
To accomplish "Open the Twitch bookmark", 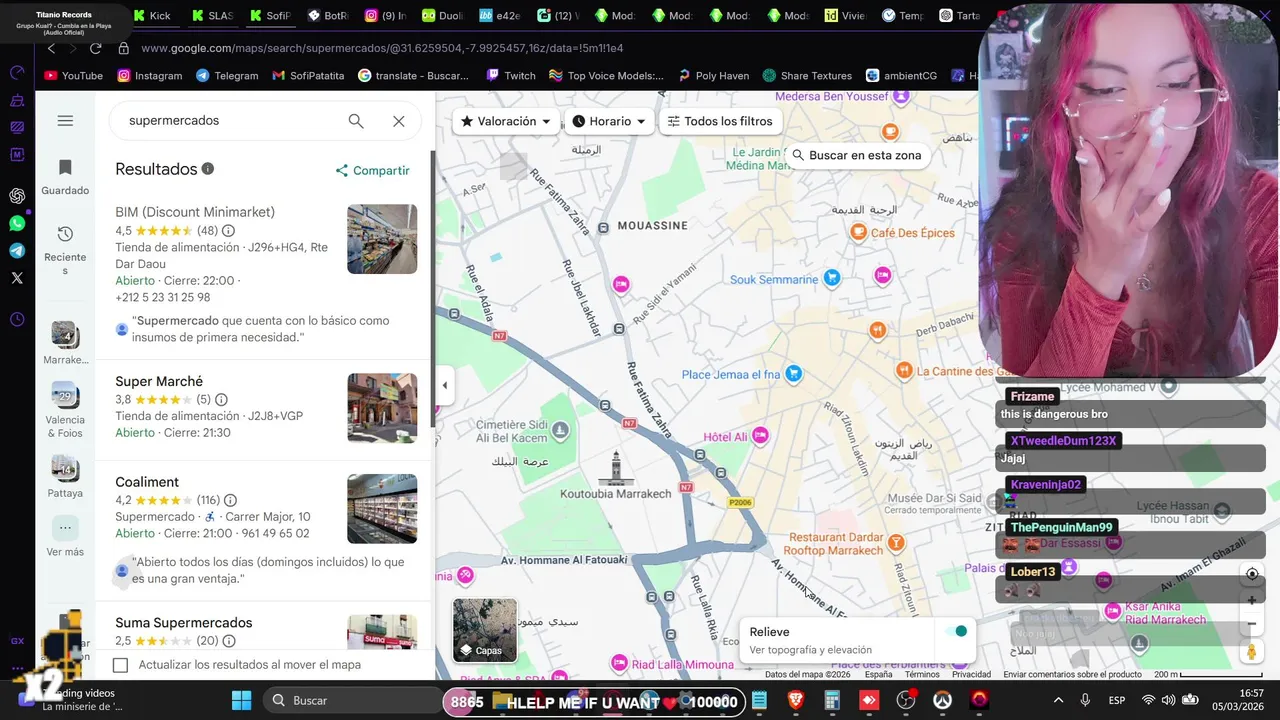I will click(511, 76).
